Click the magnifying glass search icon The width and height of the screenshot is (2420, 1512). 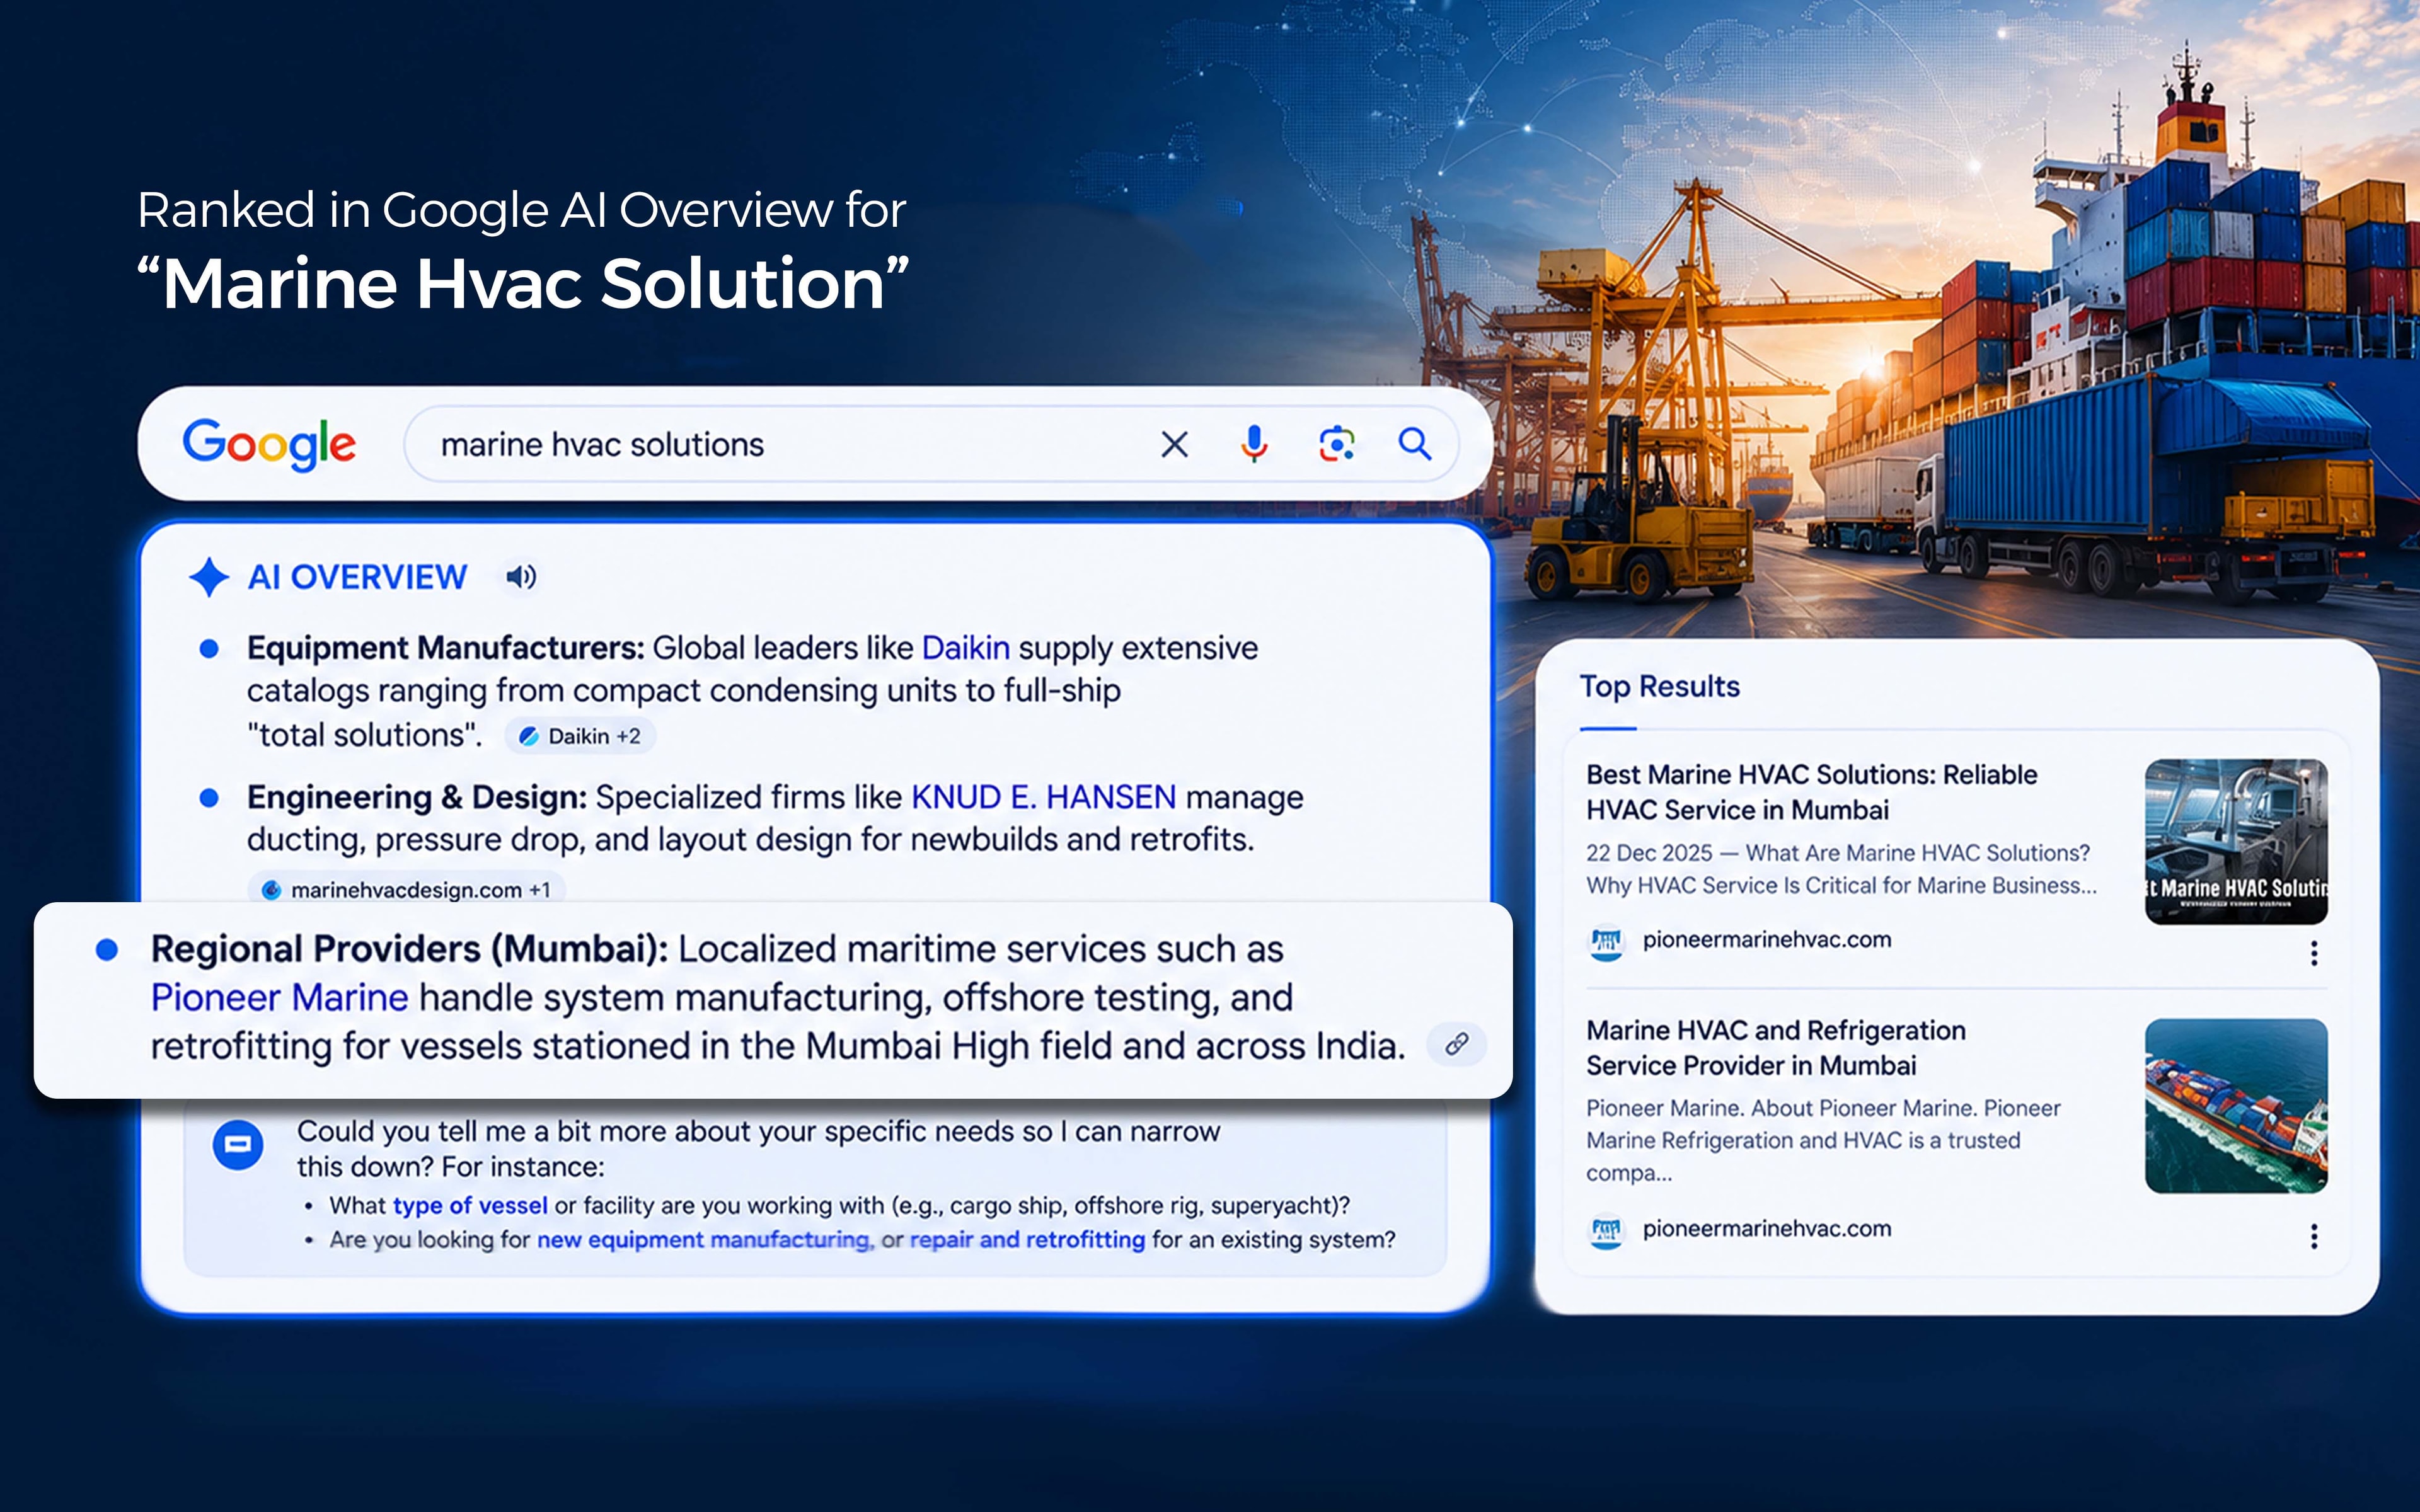(x=1415, y=443)
